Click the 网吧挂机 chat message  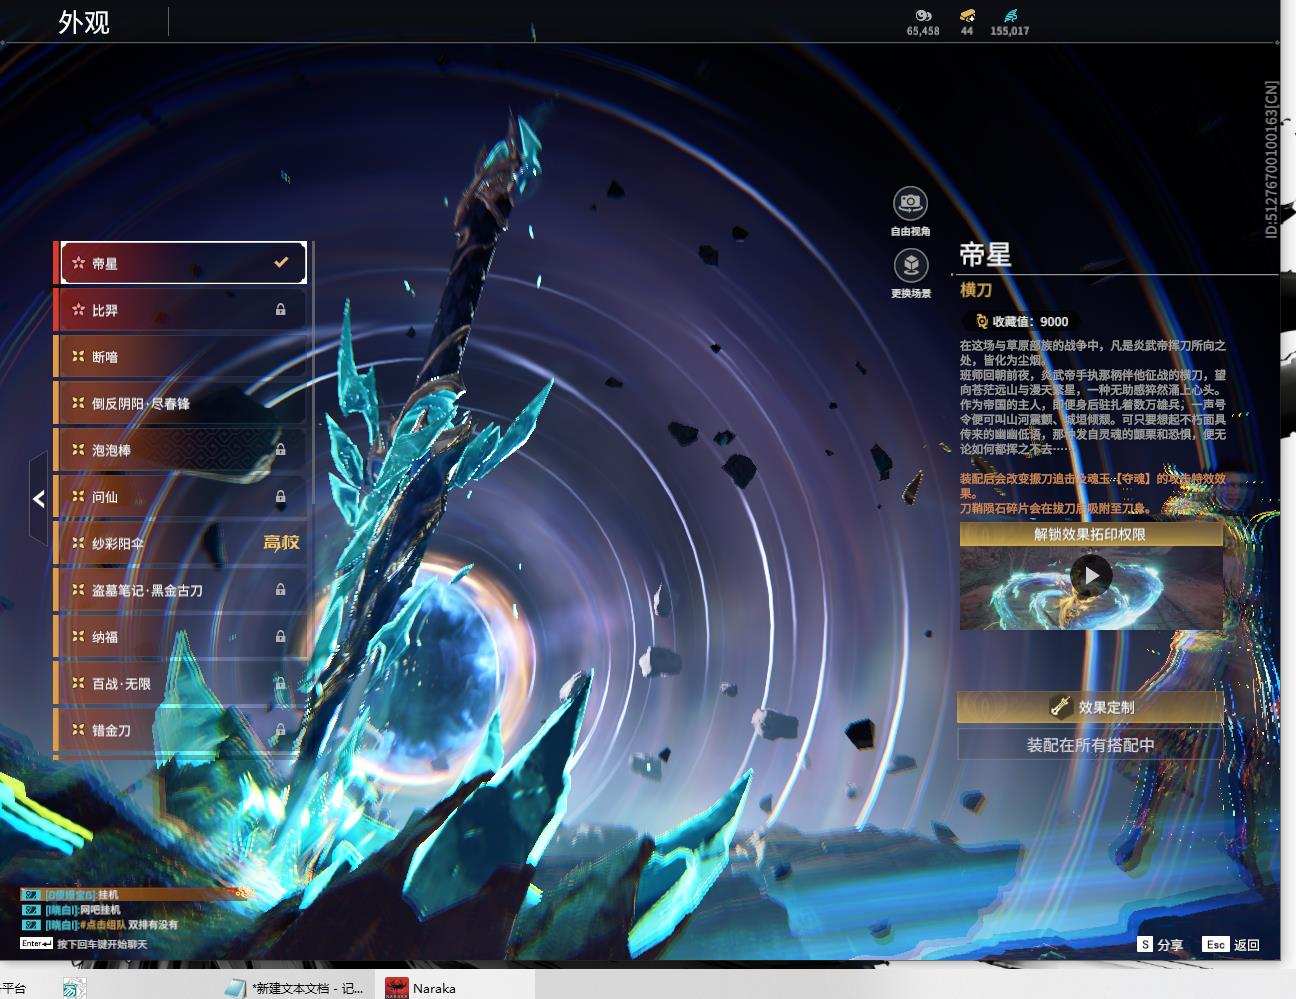[100, 910]
